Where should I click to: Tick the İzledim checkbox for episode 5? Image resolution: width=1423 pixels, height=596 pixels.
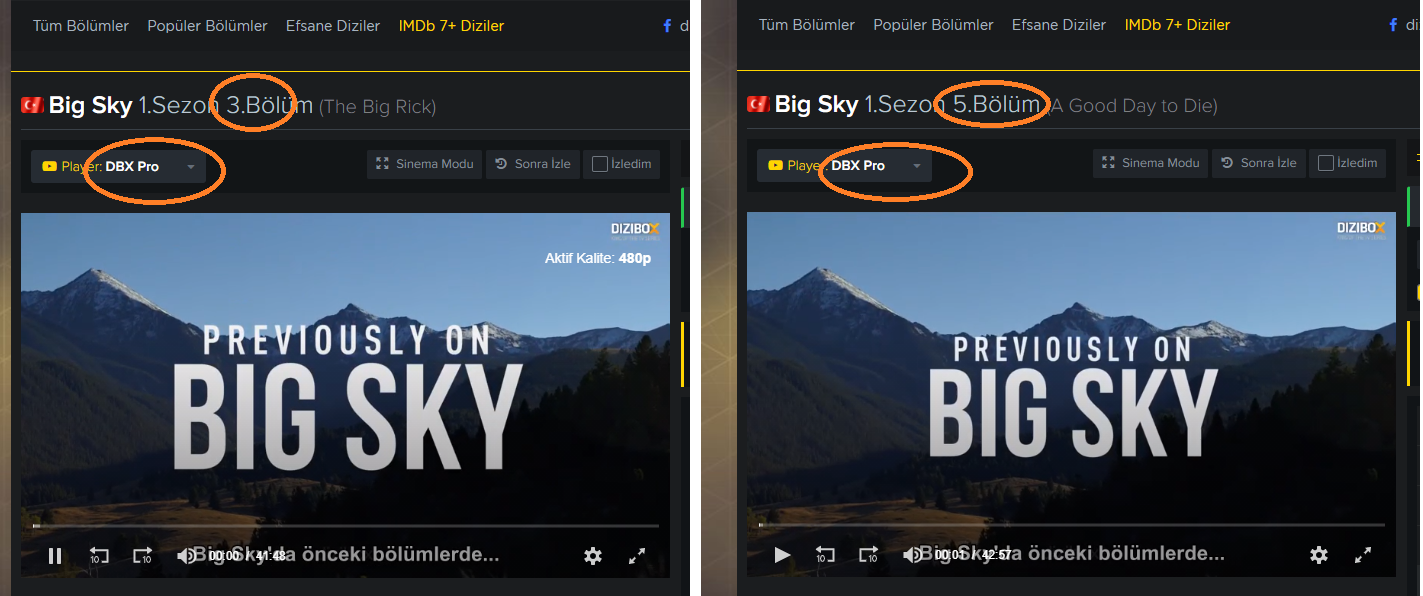[1326, 164]
